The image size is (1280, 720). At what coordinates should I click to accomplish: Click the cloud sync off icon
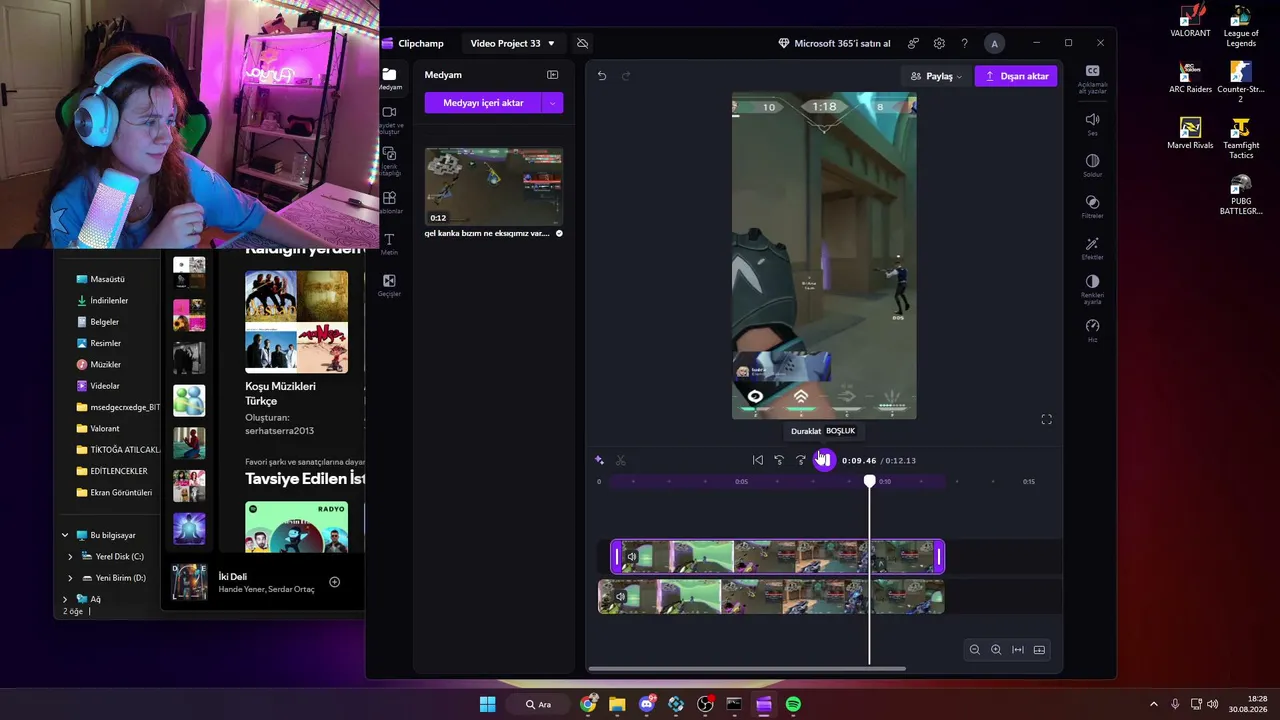pyautogui.click(x=583, y=43)
